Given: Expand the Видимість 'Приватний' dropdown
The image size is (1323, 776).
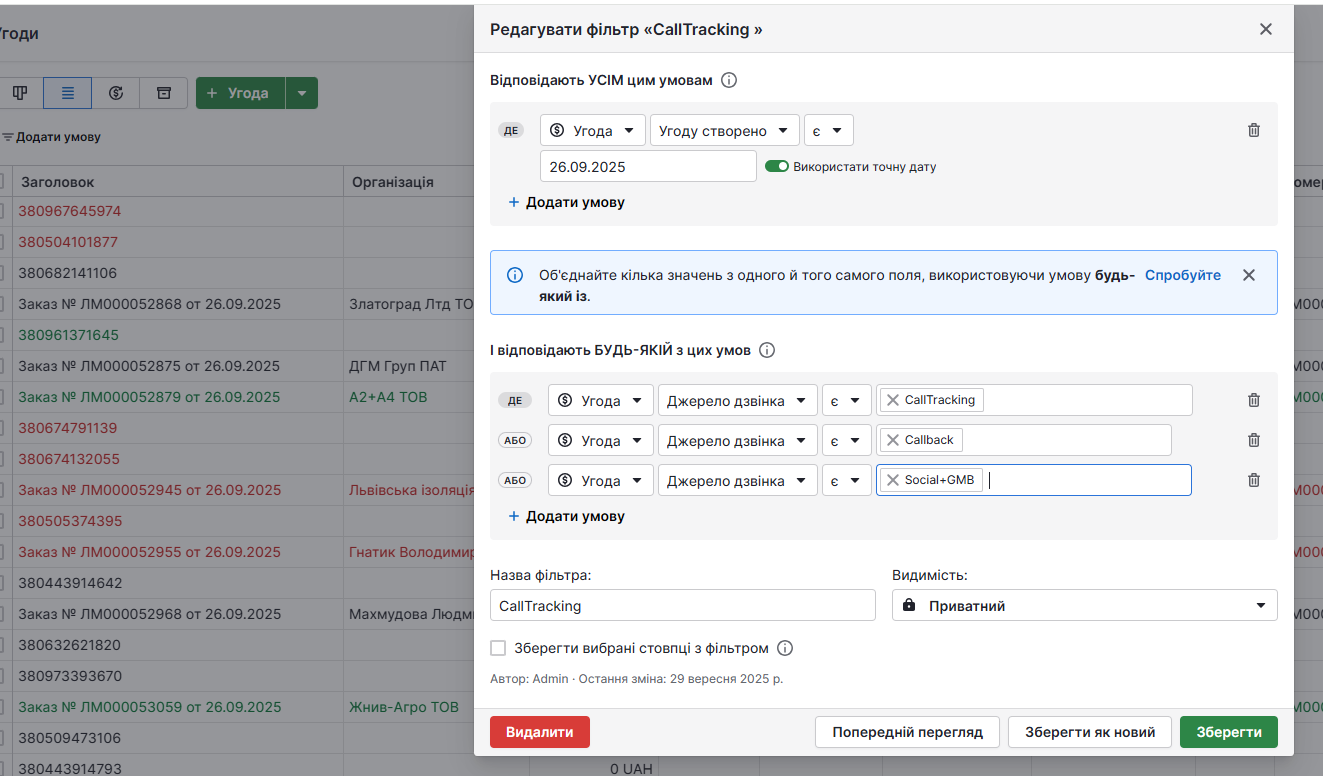Looking at the screenshot, I should pyautogui.click(x=1084, y=605).
